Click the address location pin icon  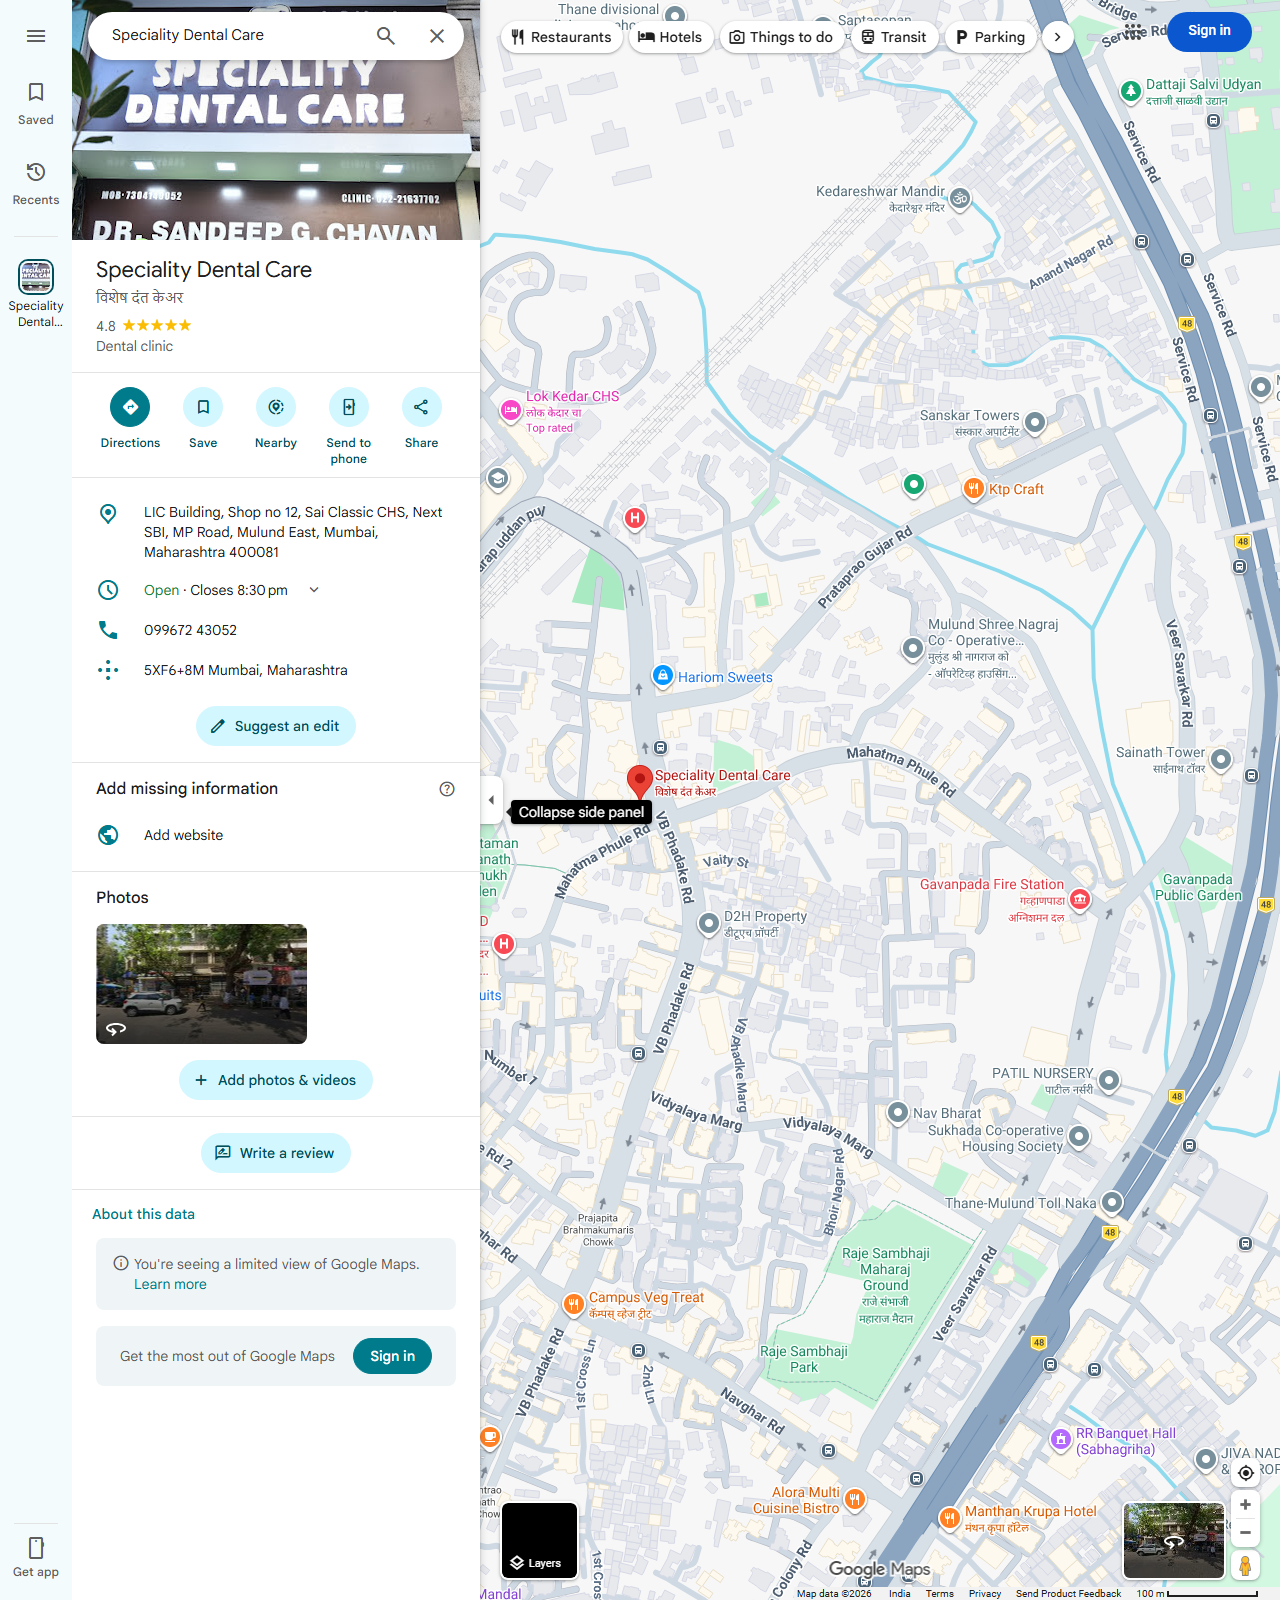click(108, 514)
